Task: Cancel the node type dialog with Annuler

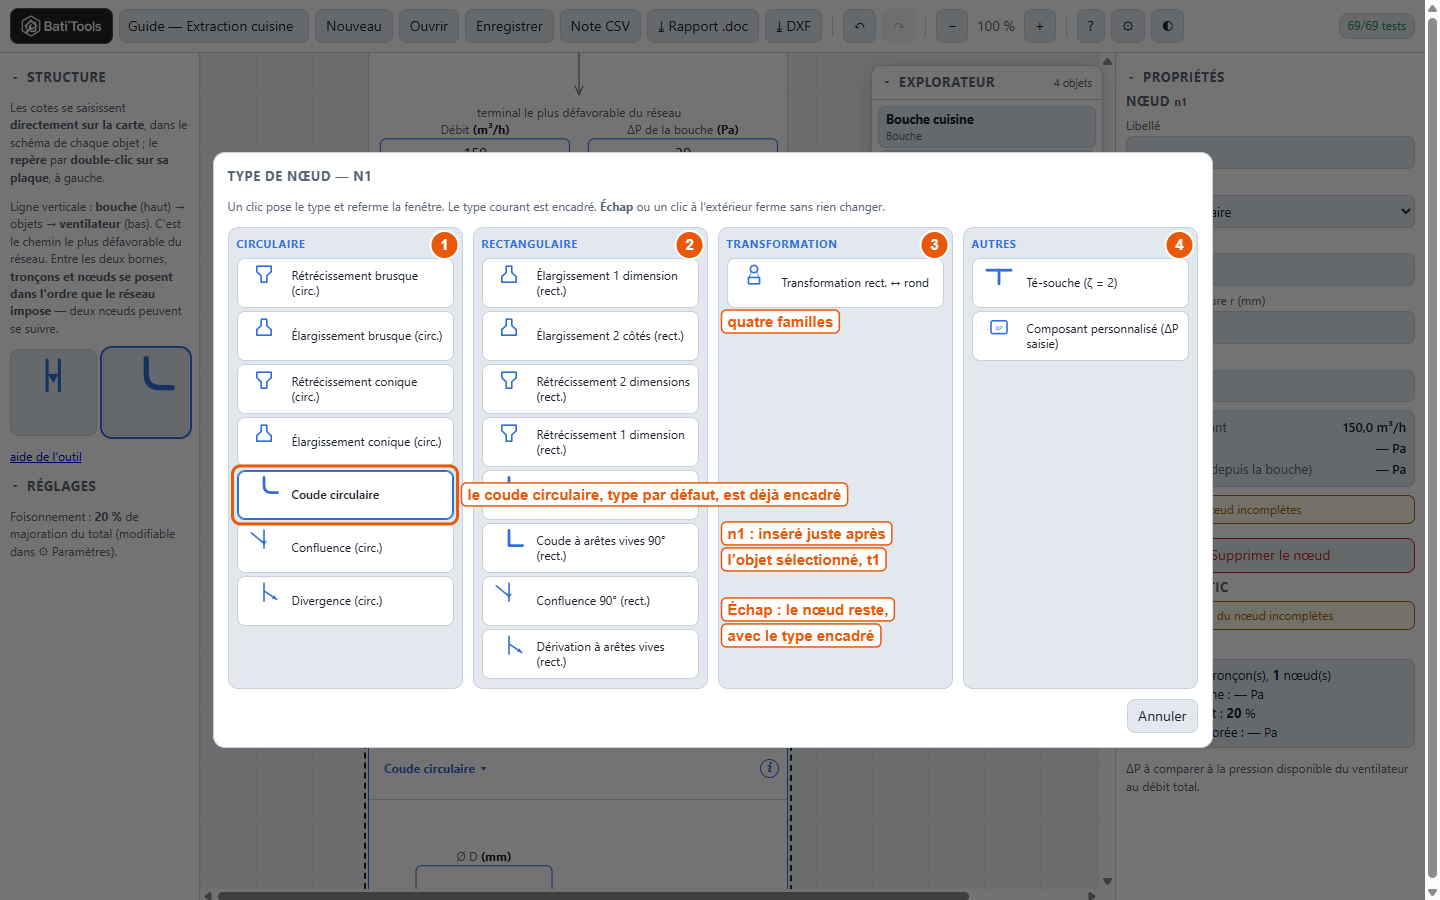Action: pos(1162,716)
